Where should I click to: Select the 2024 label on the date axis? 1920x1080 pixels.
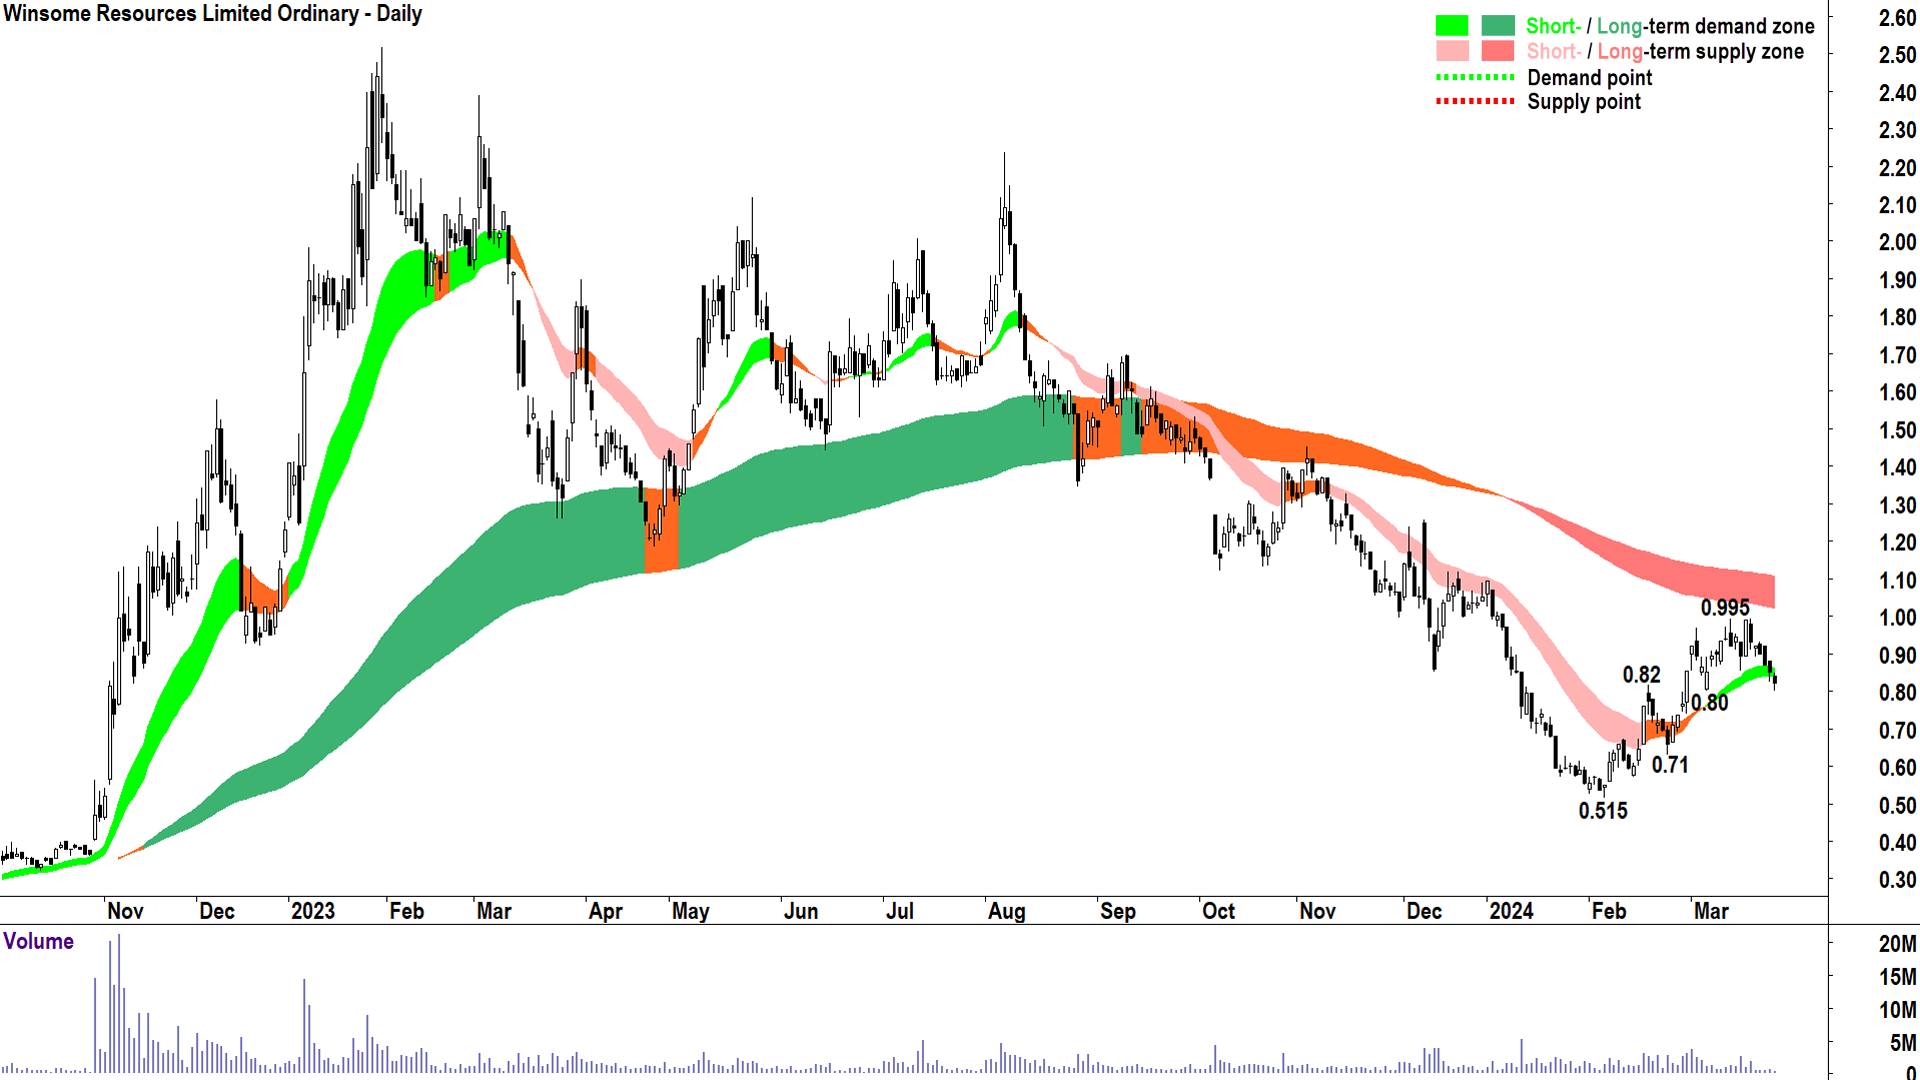1511,911
